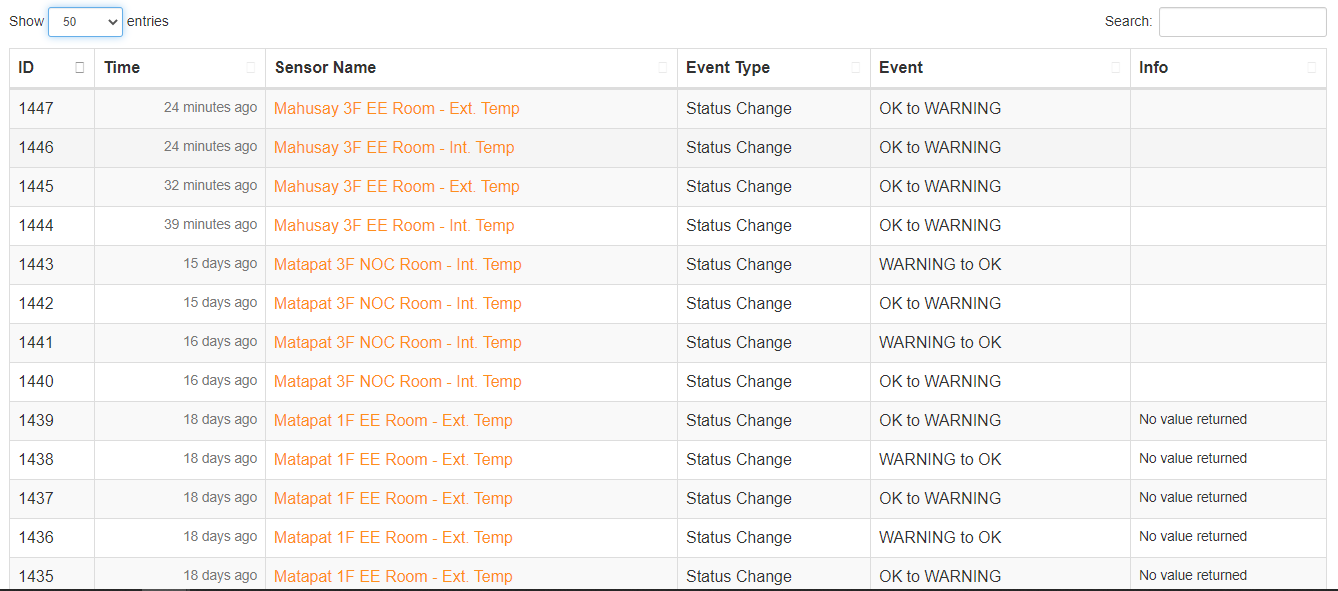1338x591 pixels.
Task: Click the Event Type column header text
Action: click(728, 68)
